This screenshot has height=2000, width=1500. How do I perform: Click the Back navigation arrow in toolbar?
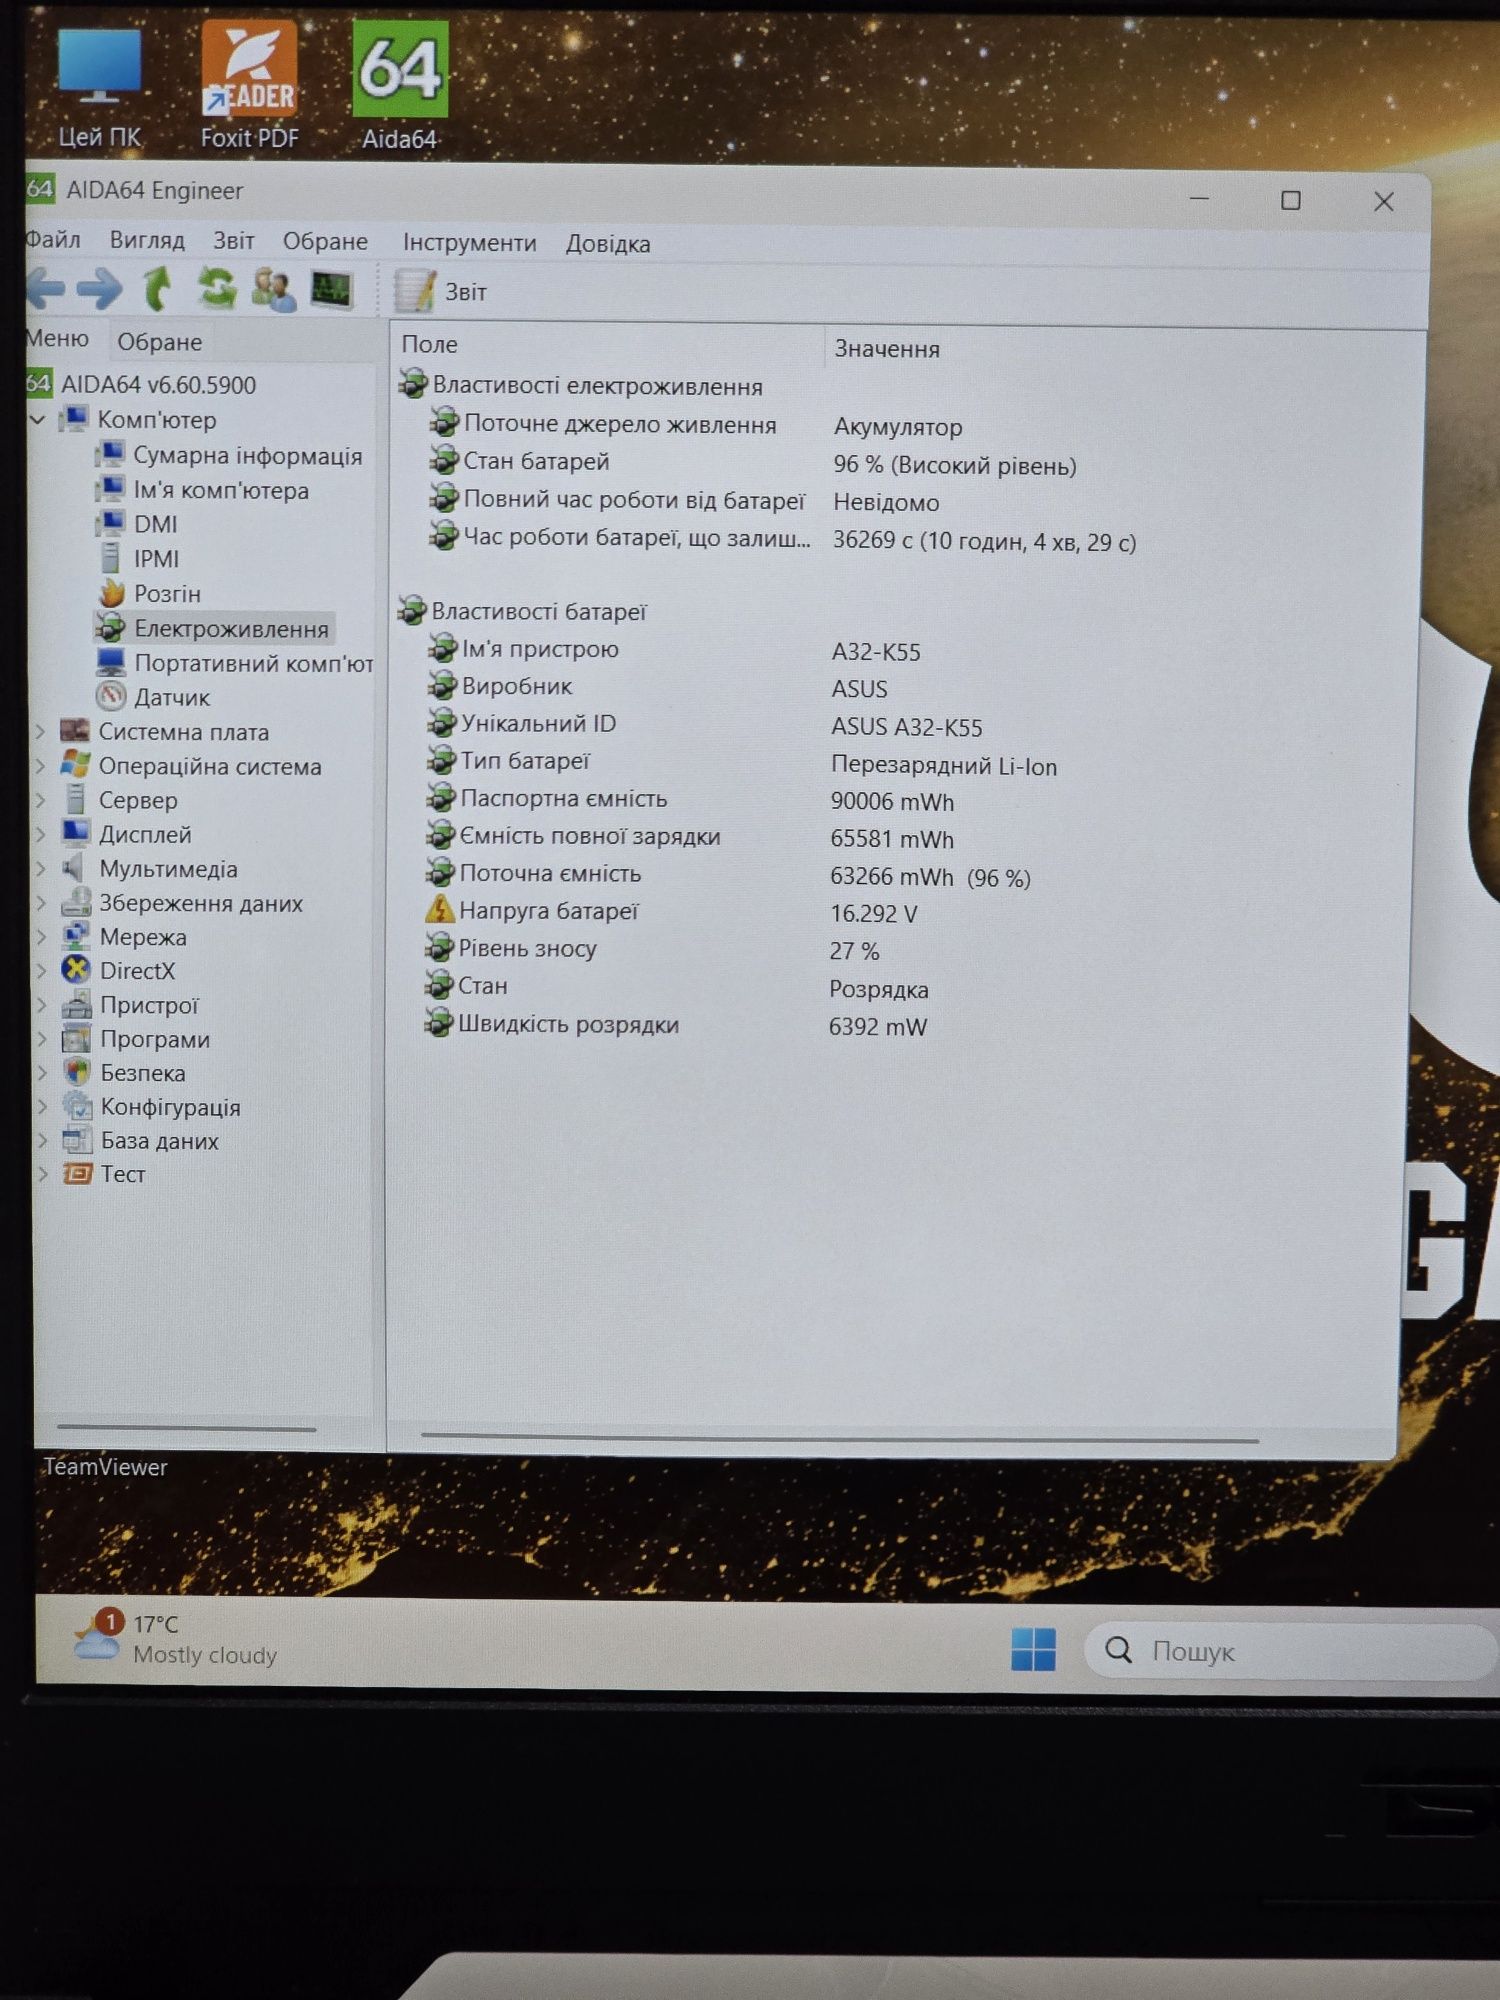(x=45, y=289)
